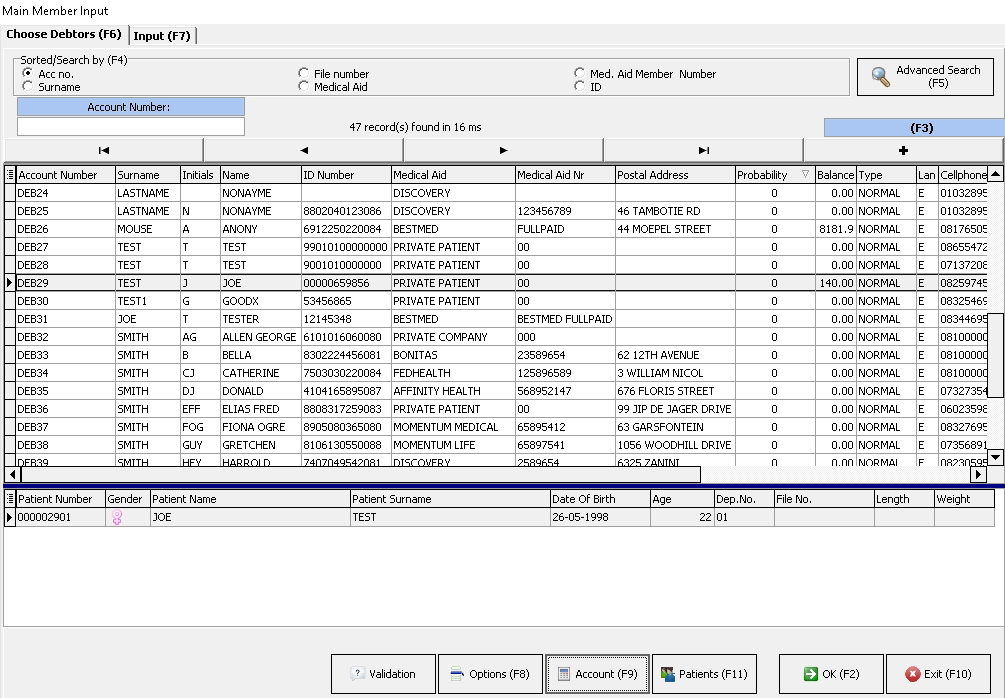This screenshot has width=1005, height=698.
Task: Click the Exit (F10) button
Action: point(938,674)
